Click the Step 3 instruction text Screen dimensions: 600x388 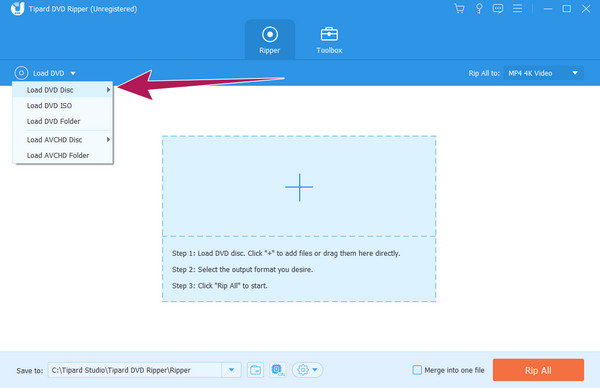pyautogui.click(x=220, y=285)
